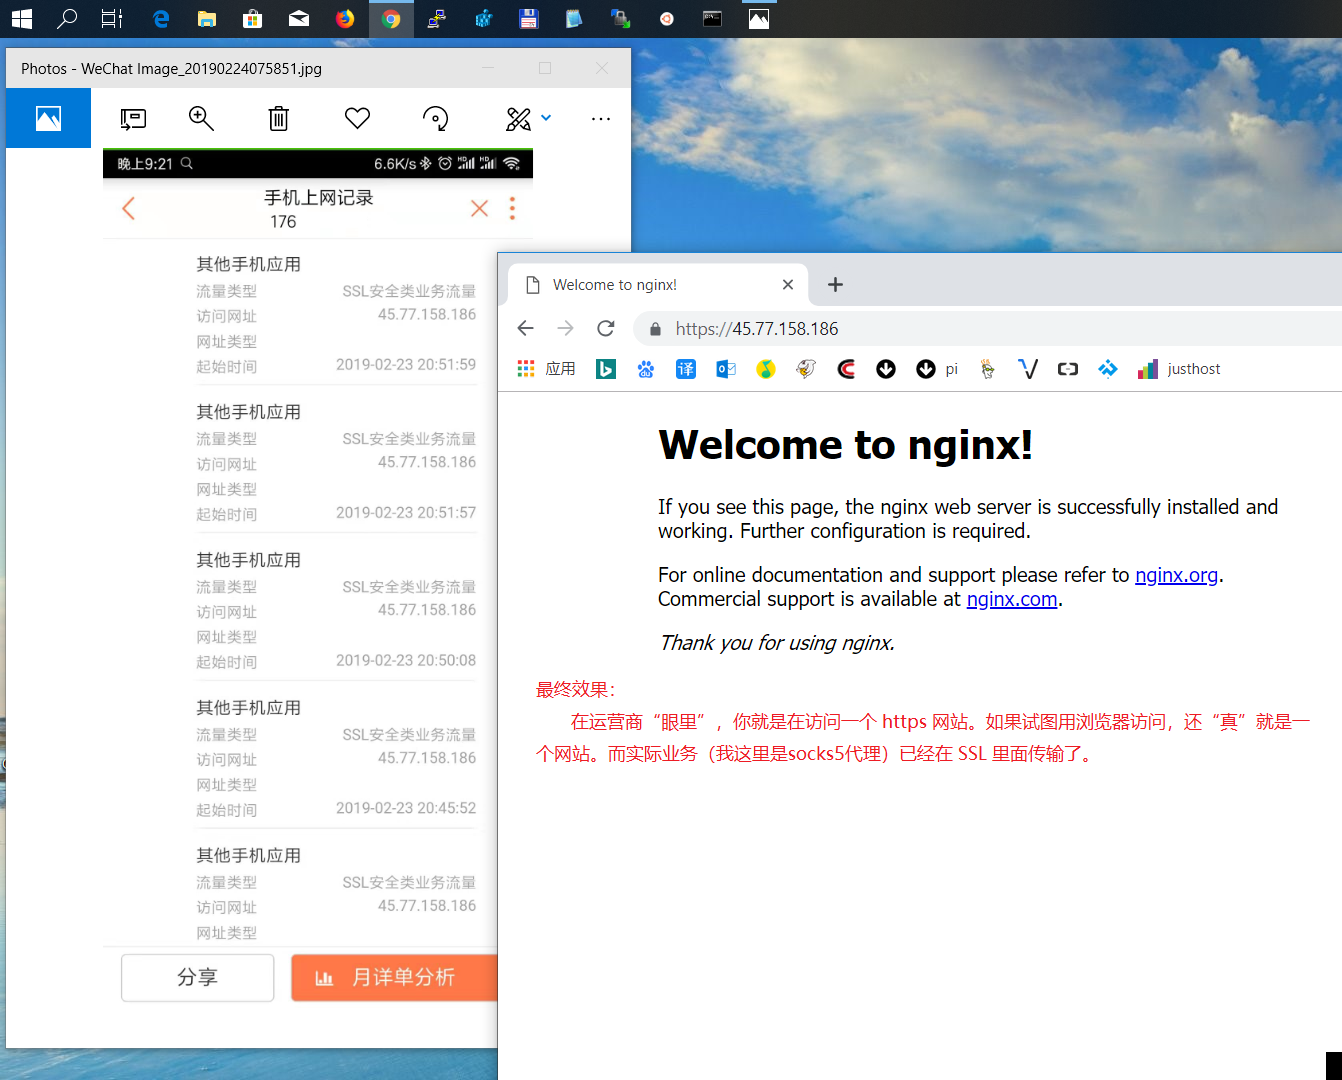Open the V logo bookmark

point(1028,369)
